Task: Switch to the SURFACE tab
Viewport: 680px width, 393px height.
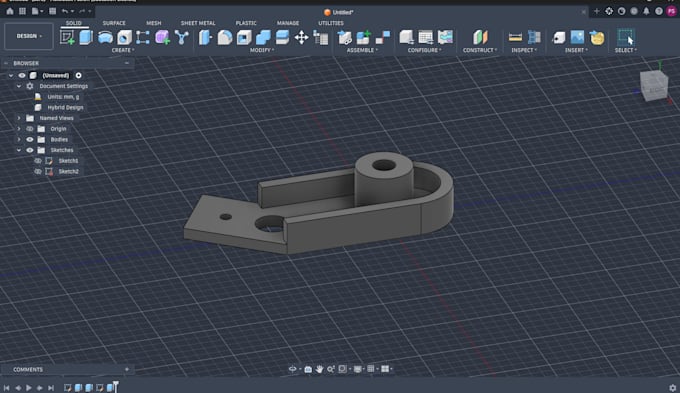Action: point(114,23)
